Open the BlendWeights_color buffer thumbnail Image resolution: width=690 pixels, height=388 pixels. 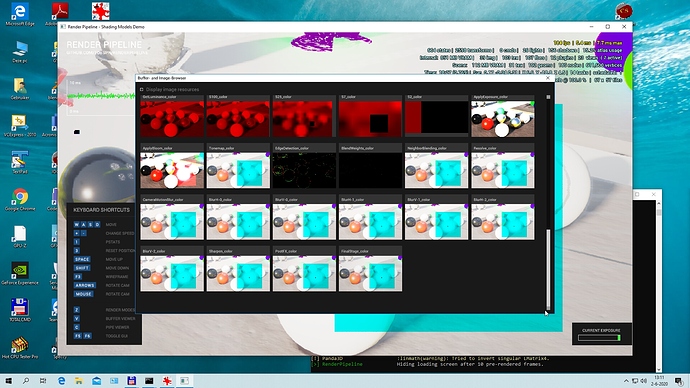click(x=370, y=170)
